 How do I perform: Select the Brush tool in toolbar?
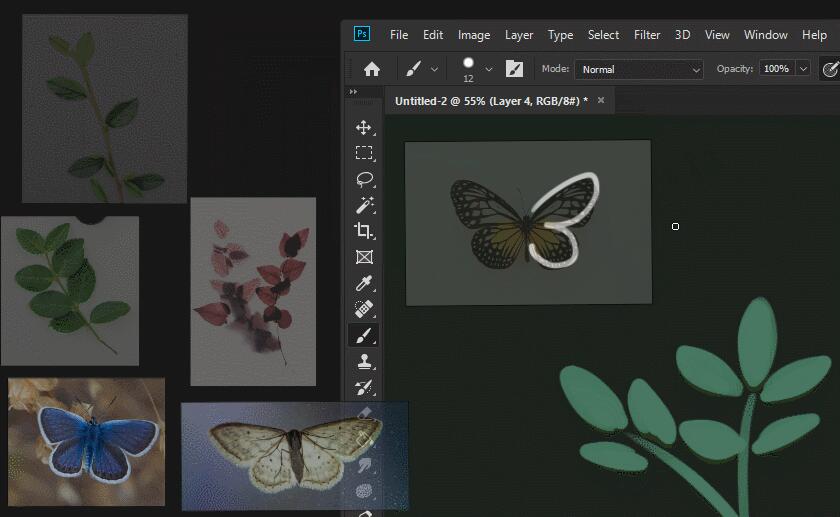pos(364,335)
